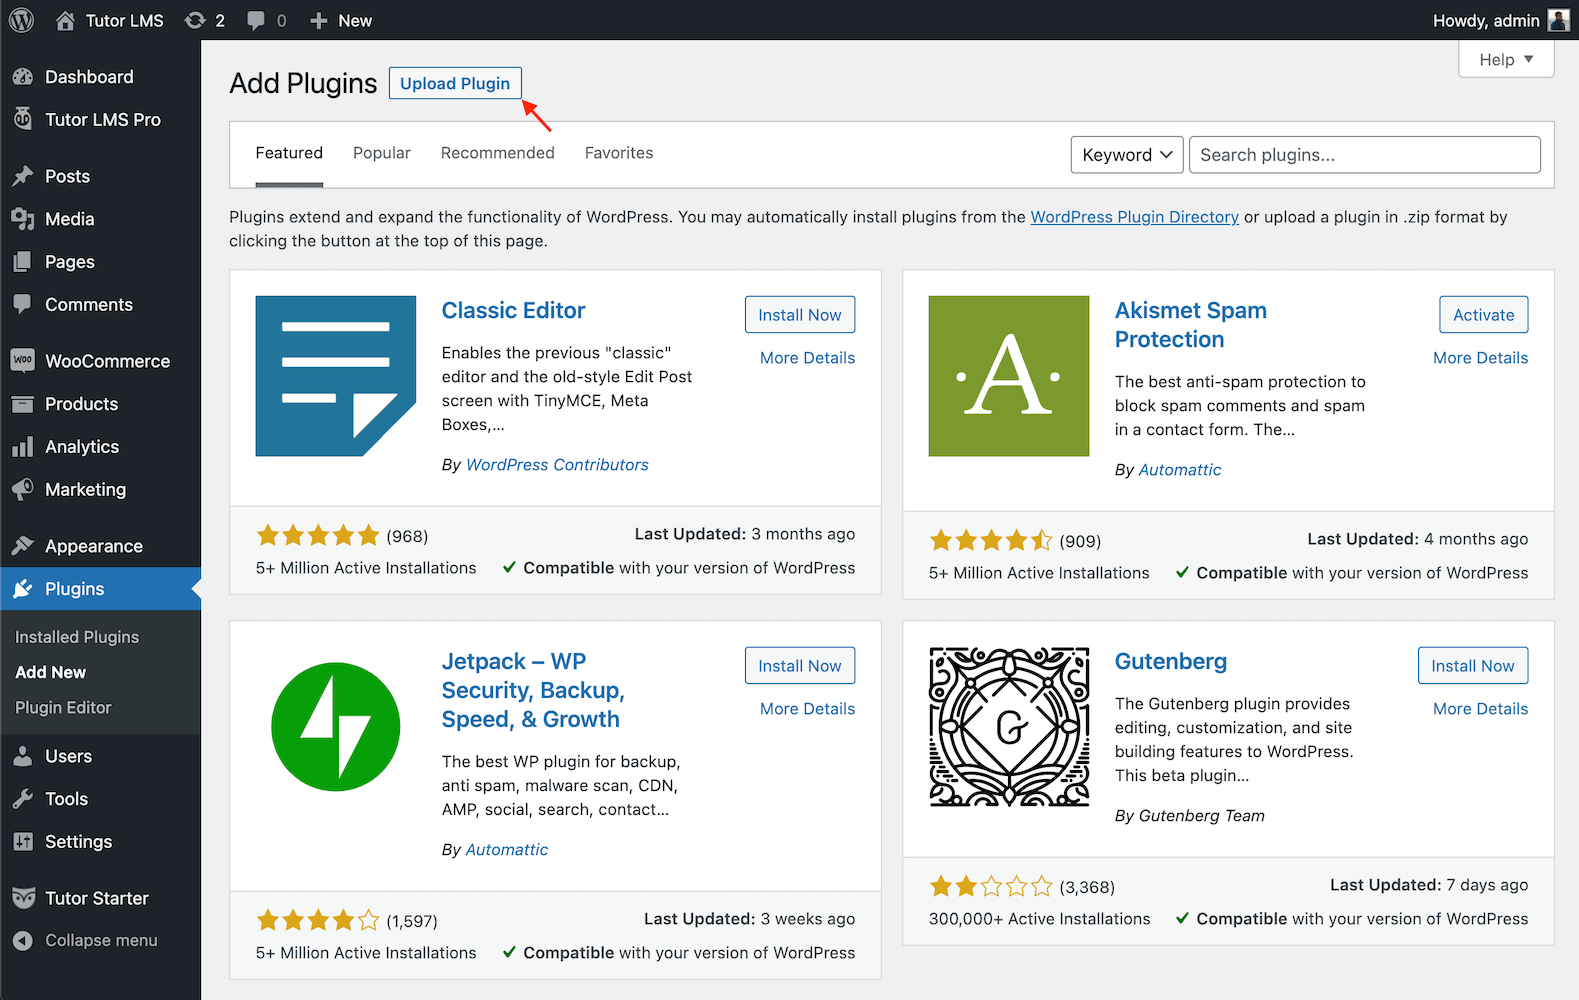Open the WordPress logo menu

coord(21,20)
